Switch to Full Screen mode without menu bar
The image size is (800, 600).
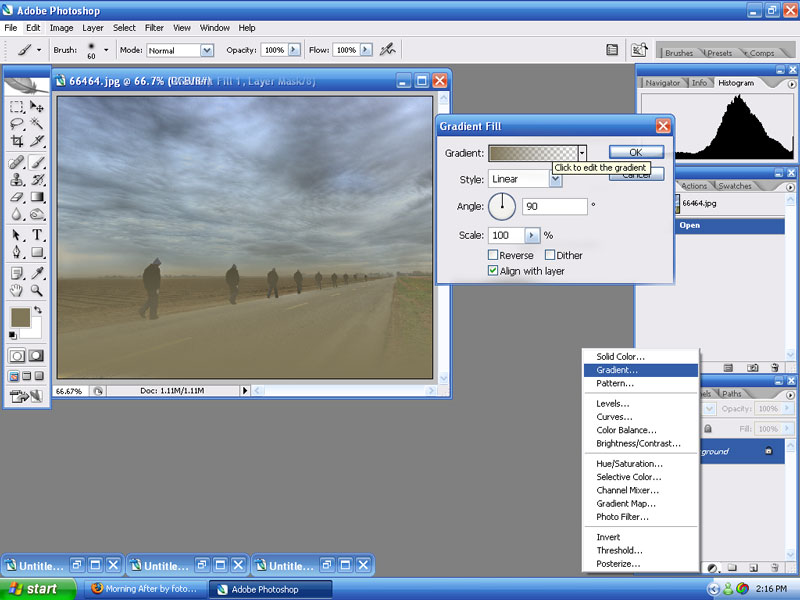click(x=39, y=376)
